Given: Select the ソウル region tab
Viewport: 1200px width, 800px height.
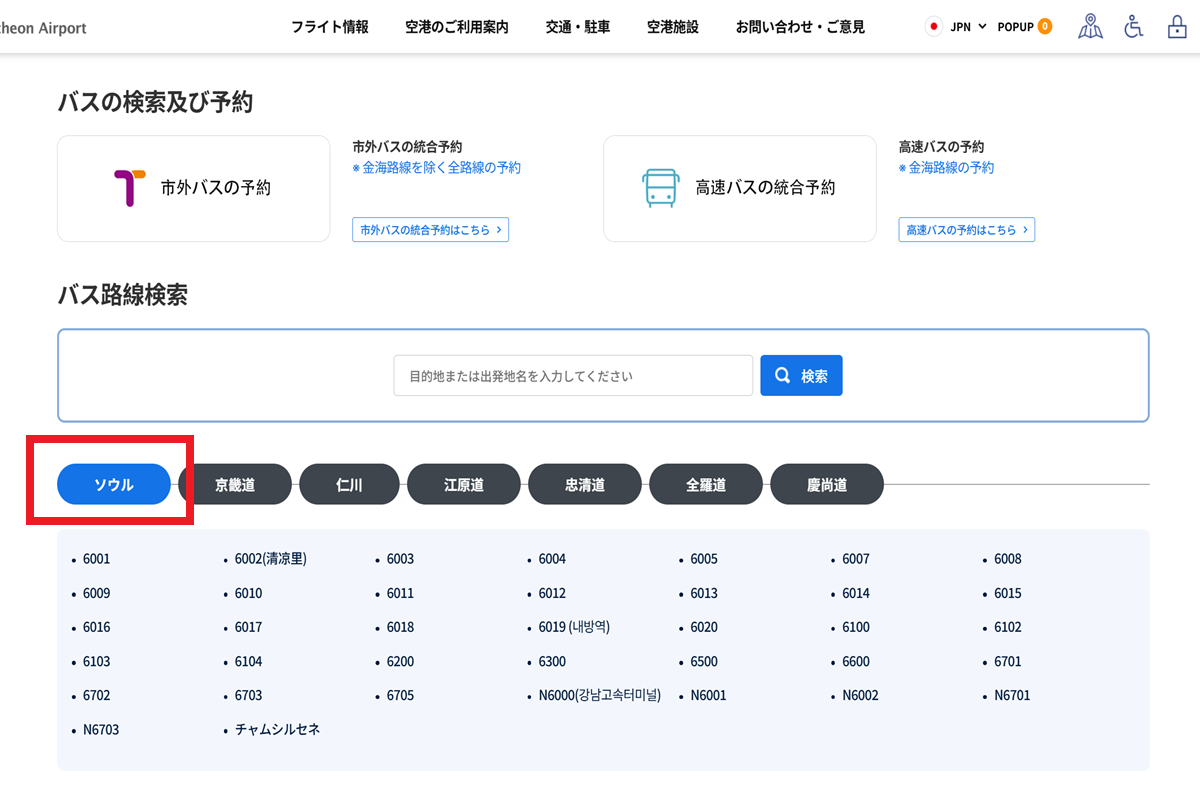Looking at the screenshot, I should [x=114, y=485].
